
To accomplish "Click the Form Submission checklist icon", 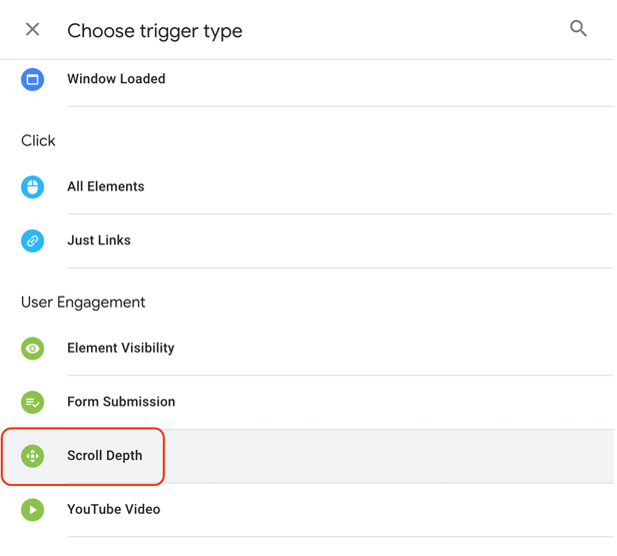I will [x=32, y=402].
